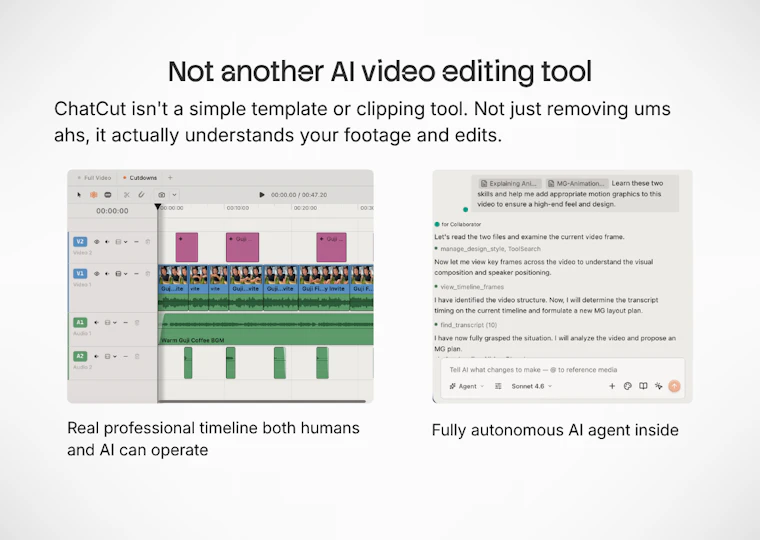Mute the A1 audio track

point(96,322)
